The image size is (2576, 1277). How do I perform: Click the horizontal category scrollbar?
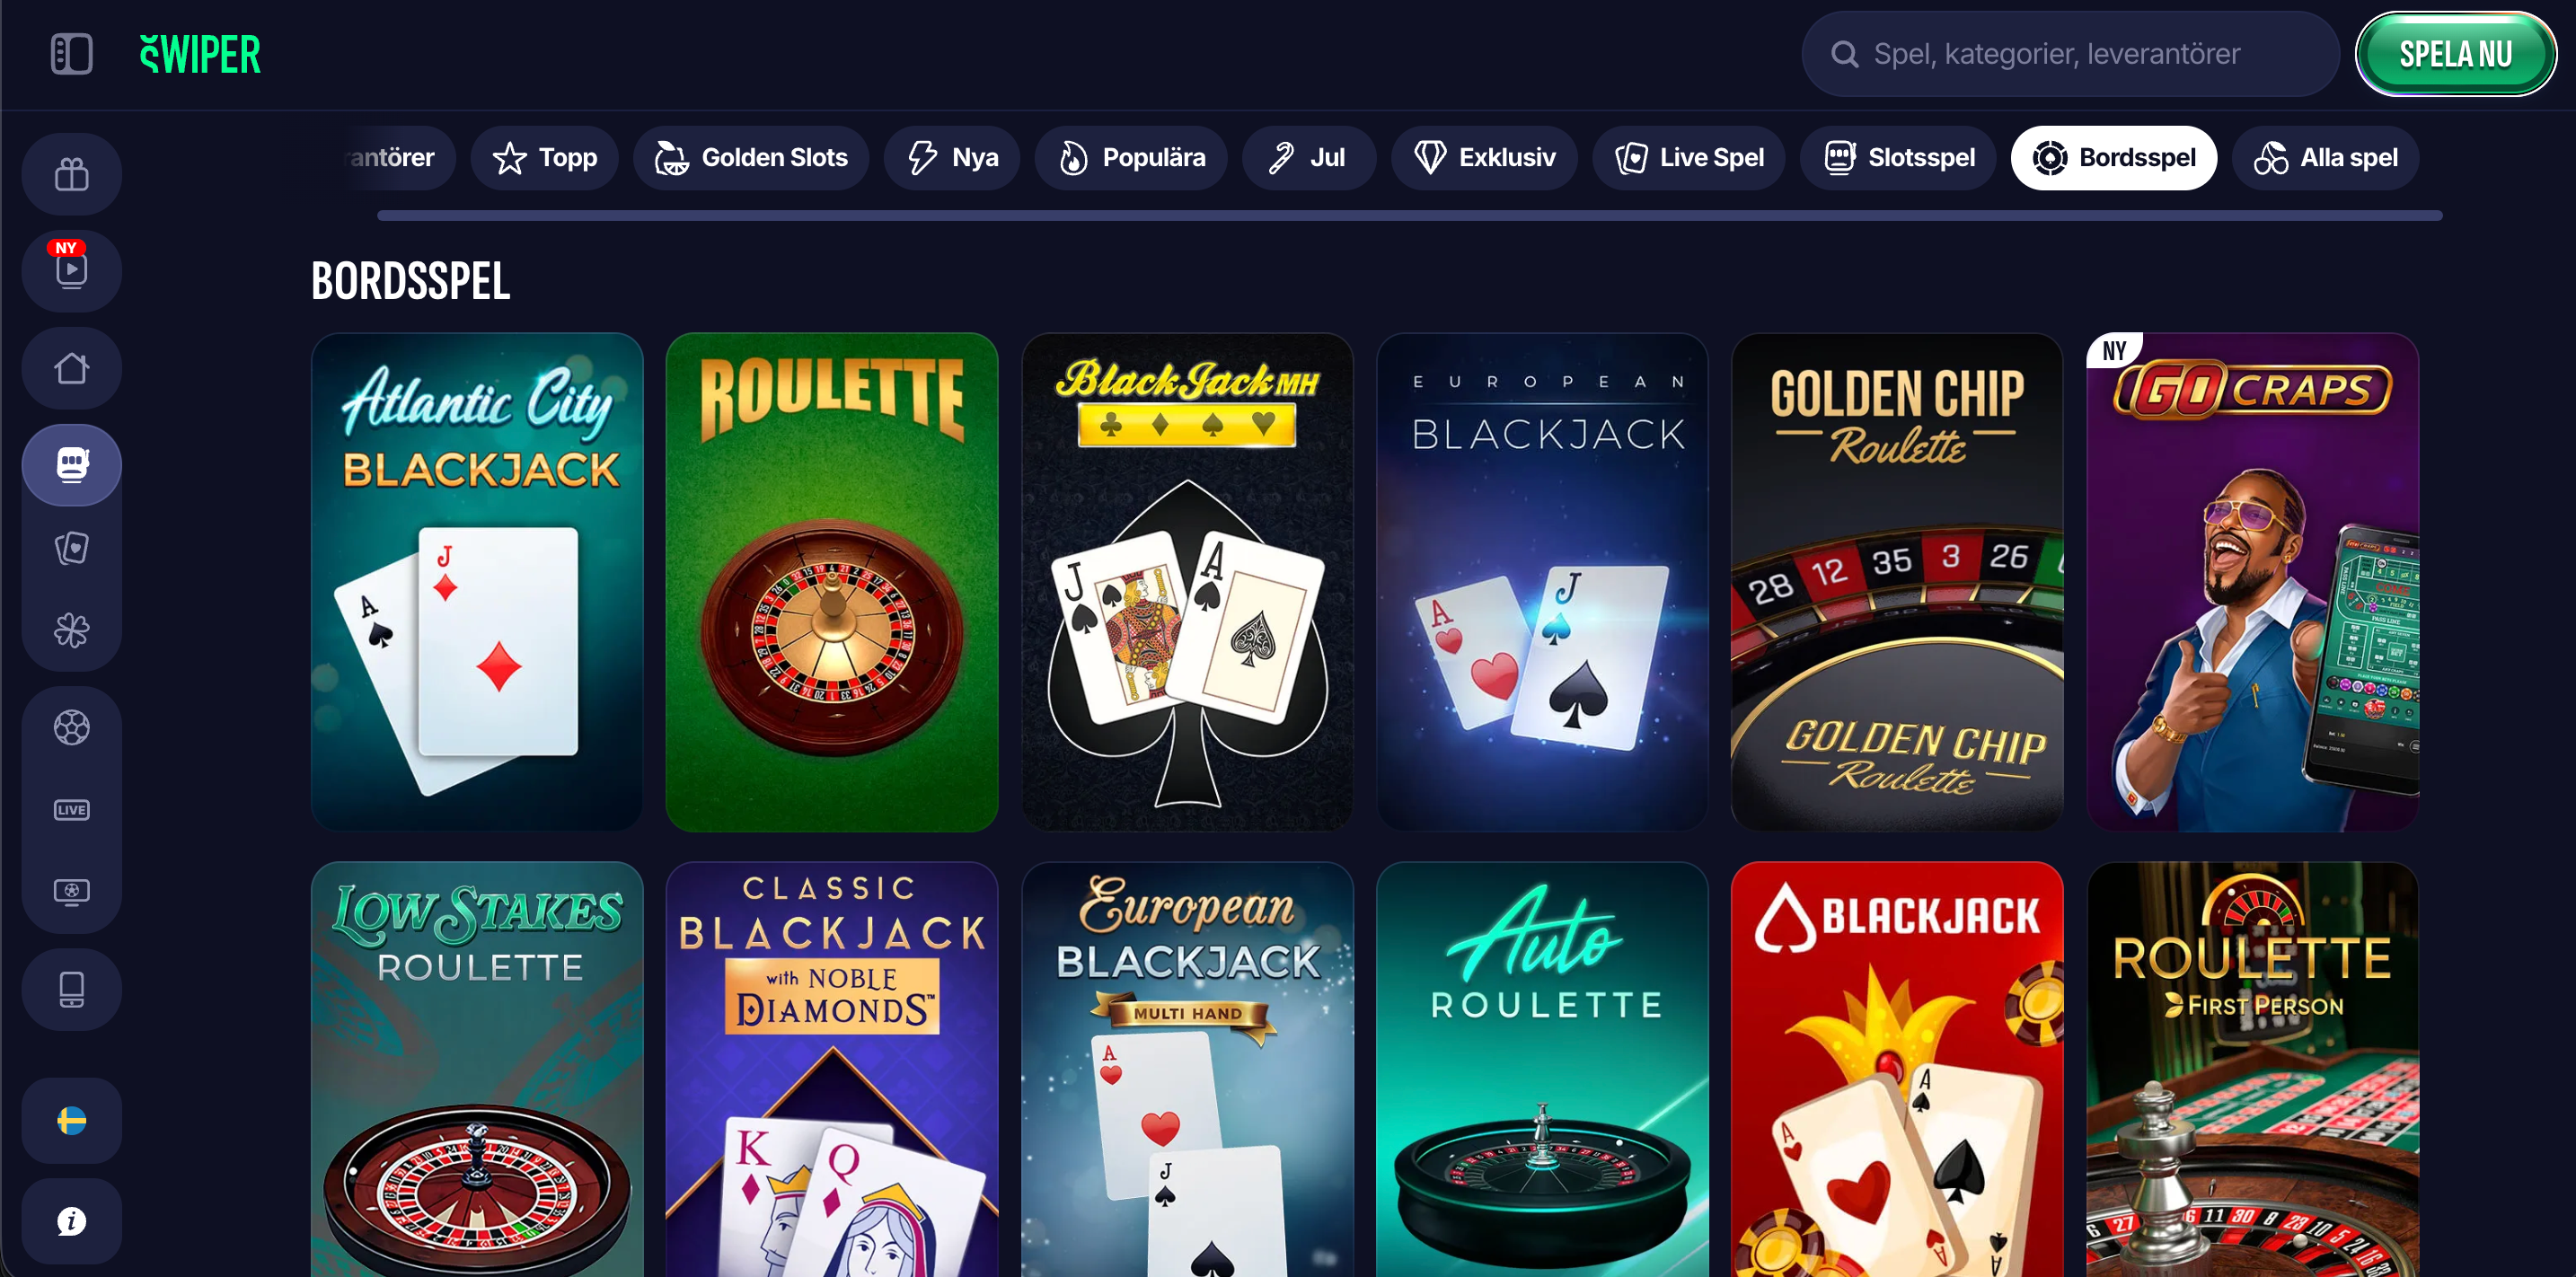(x=1410, y=216)
